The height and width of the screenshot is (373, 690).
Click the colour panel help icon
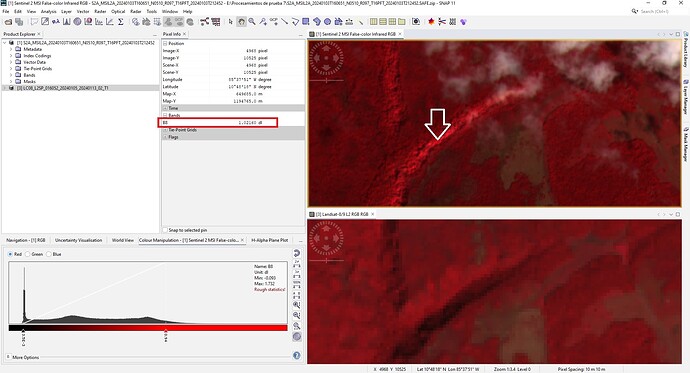click(x=297, y=355)
